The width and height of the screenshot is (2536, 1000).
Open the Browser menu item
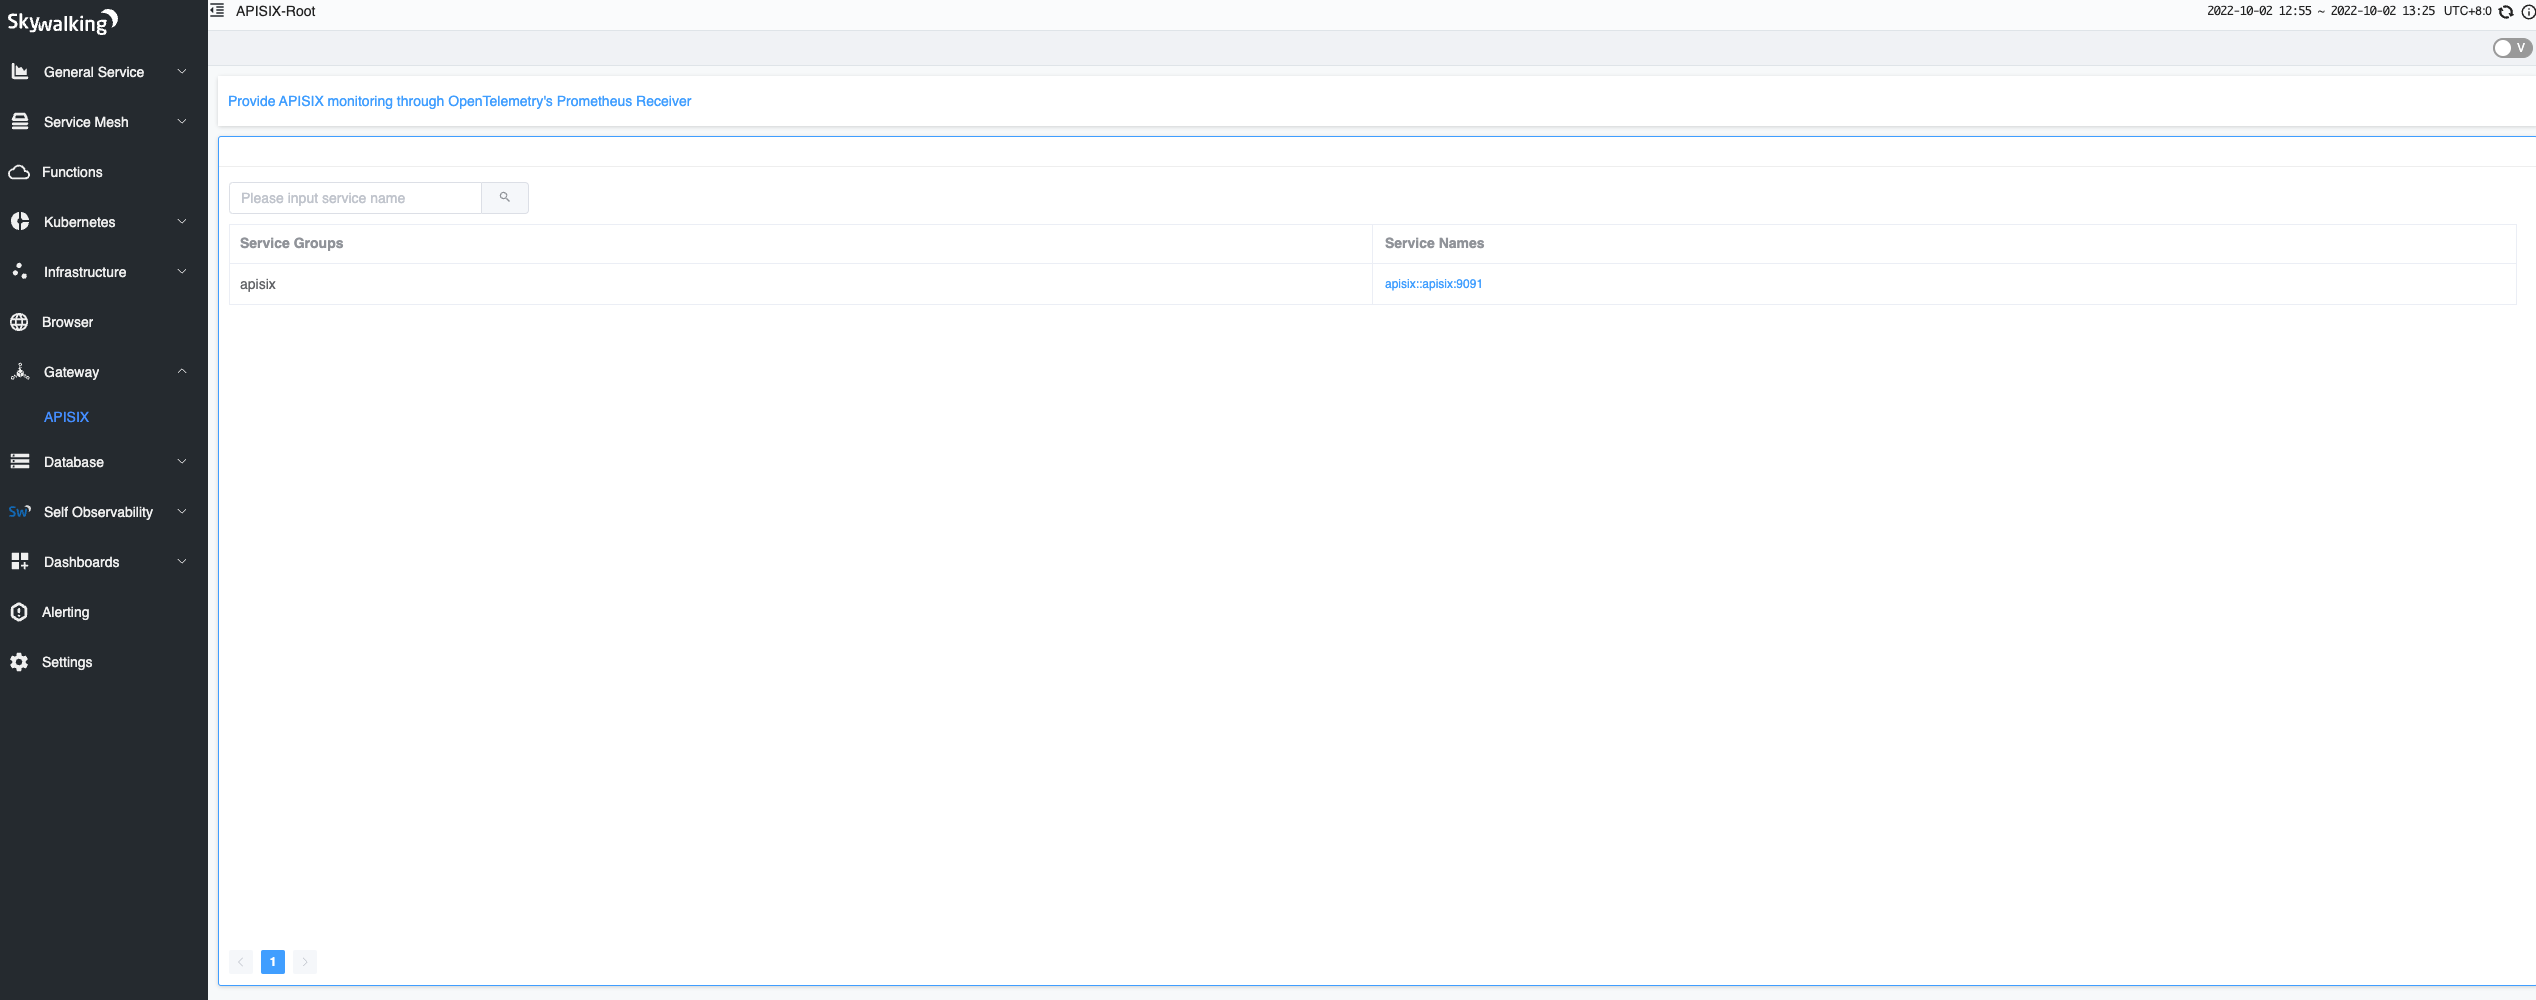click(104, 322)
